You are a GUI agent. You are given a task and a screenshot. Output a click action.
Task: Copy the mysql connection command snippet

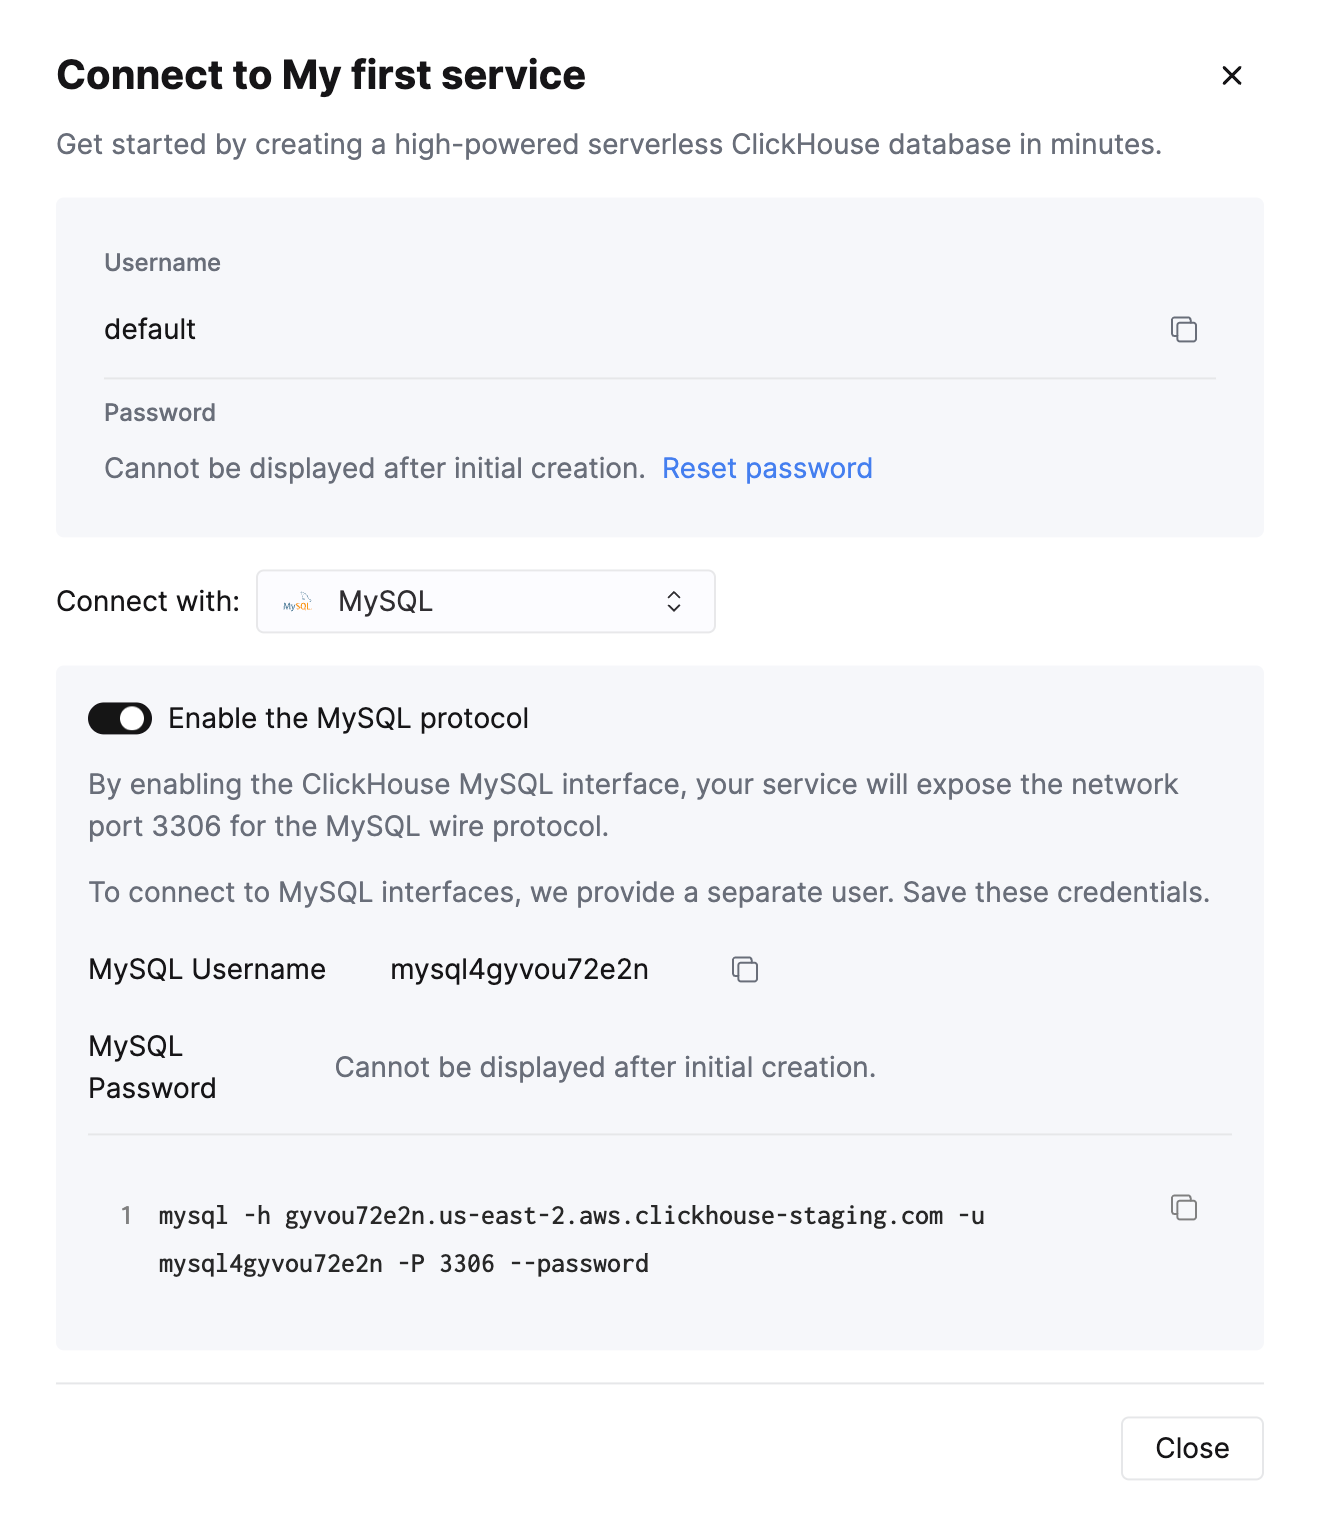point(1184,1208)
